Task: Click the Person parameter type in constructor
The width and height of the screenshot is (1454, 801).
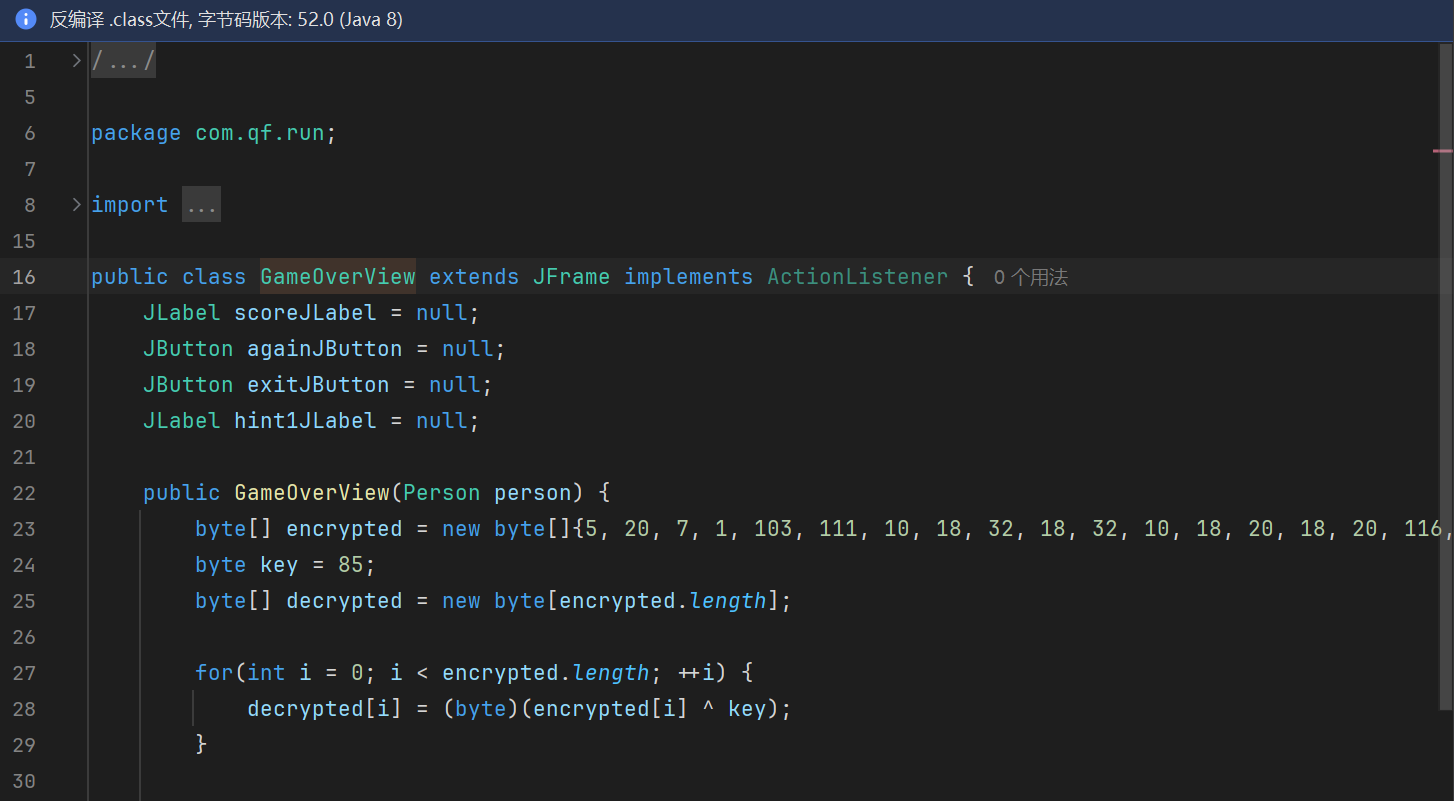Action: (x=442, y=493)
